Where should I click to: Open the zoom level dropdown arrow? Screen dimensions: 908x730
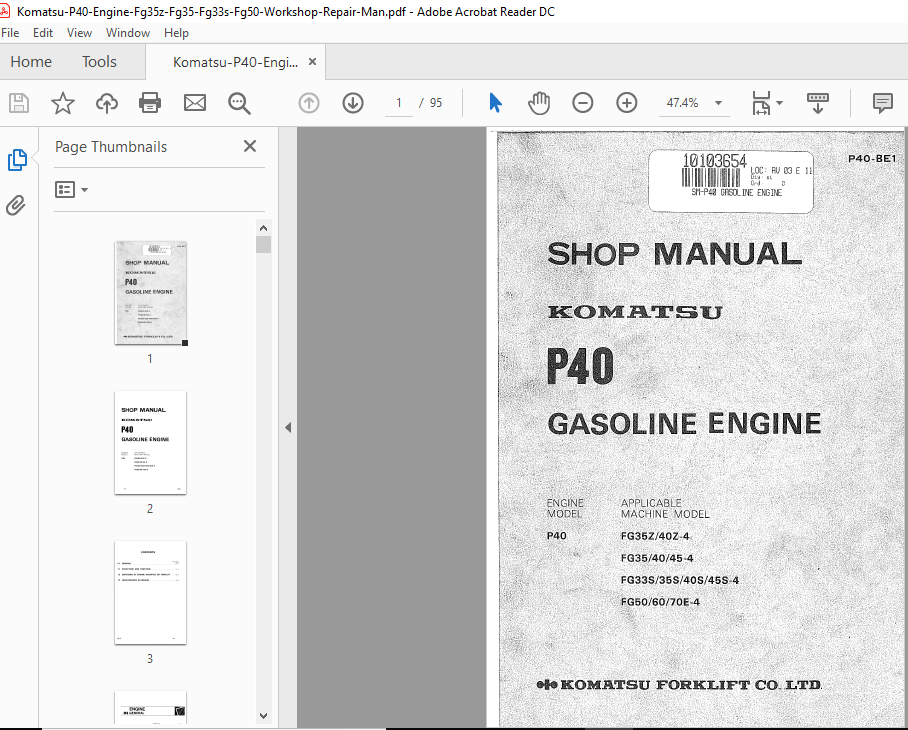[x=719, y=103]
